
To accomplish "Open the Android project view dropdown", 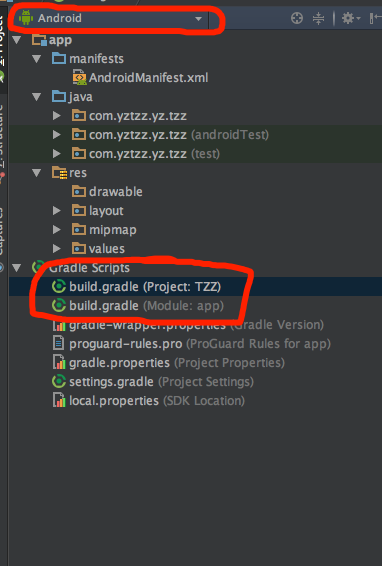I will coord(112,18).
